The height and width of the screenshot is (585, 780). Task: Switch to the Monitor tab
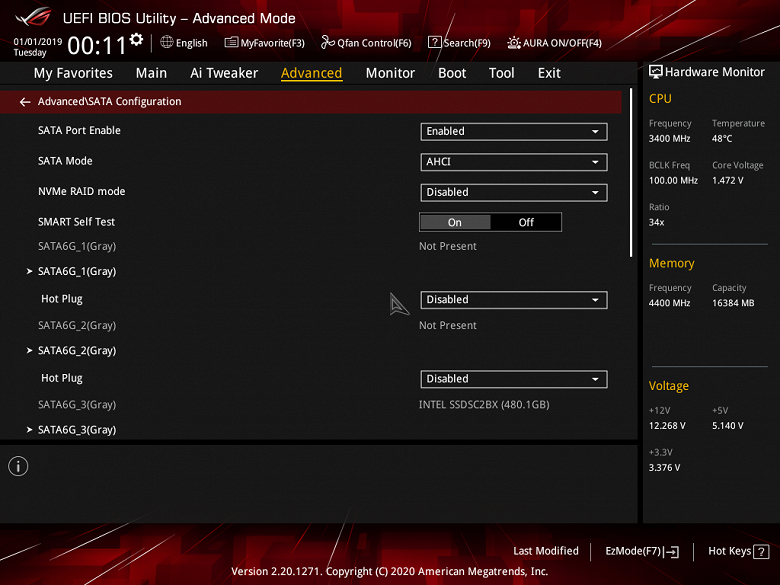(x=390, y=73)
